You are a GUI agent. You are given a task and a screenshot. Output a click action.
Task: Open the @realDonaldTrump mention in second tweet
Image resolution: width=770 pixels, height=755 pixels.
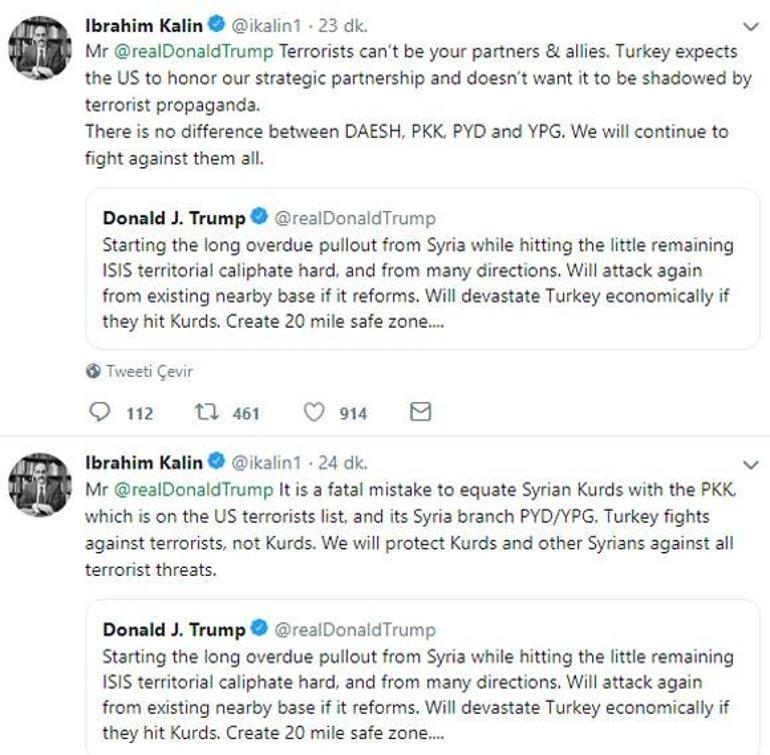click(x=193, y=489)
